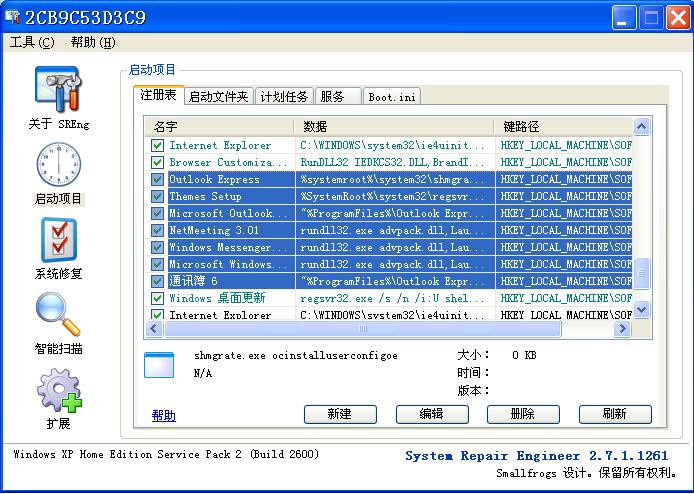Toggle the Windows Messenger... checkbox
The image size is (694, 494).
pyautogui.click(x=157, y=247)
